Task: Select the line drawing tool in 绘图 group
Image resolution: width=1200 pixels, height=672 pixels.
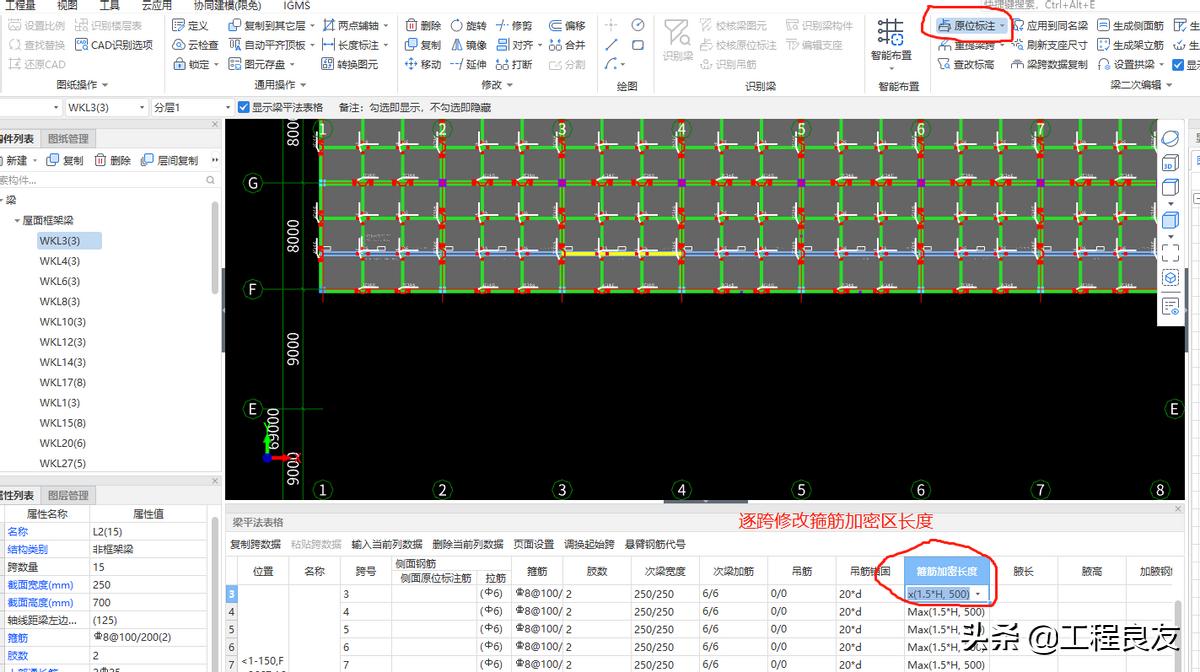Action: coord(611,45)
